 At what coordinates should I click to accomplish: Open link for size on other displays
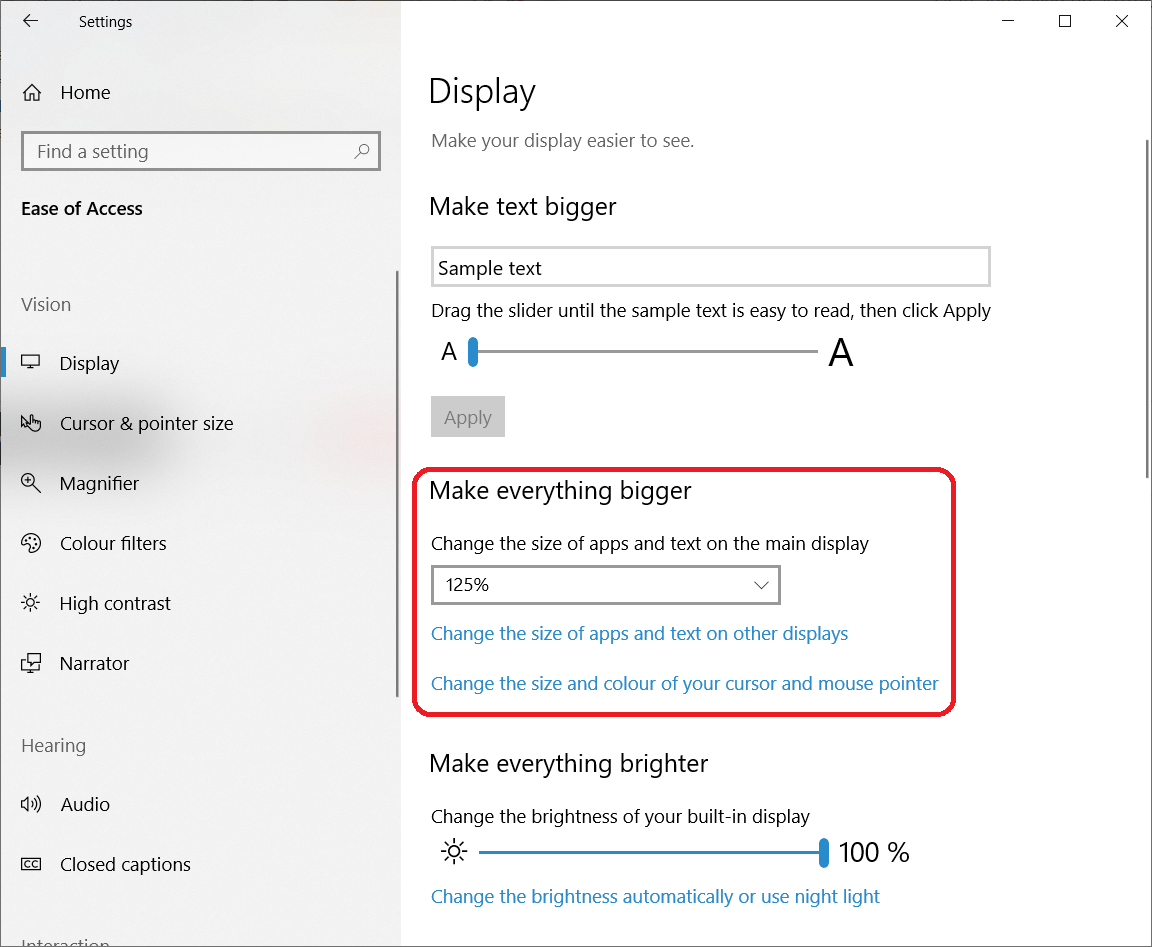639,633
